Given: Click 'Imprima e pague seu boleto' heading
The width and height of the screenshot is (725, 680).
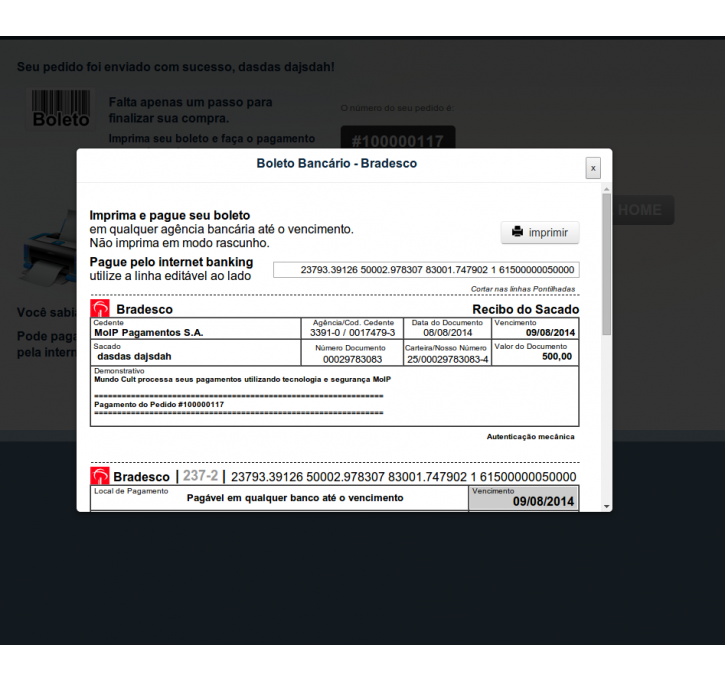Looking at the screenshot, I should [x=170, y=215].
